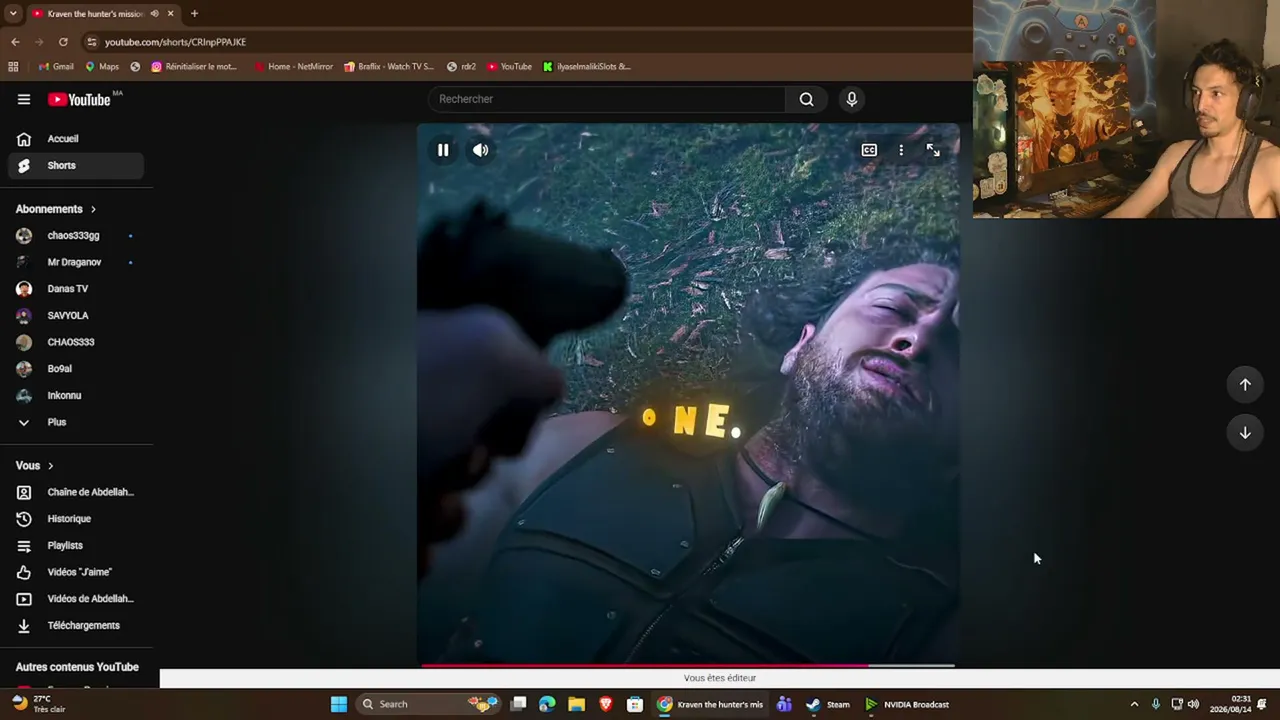Click the taskbar Search box

(428, 704)
